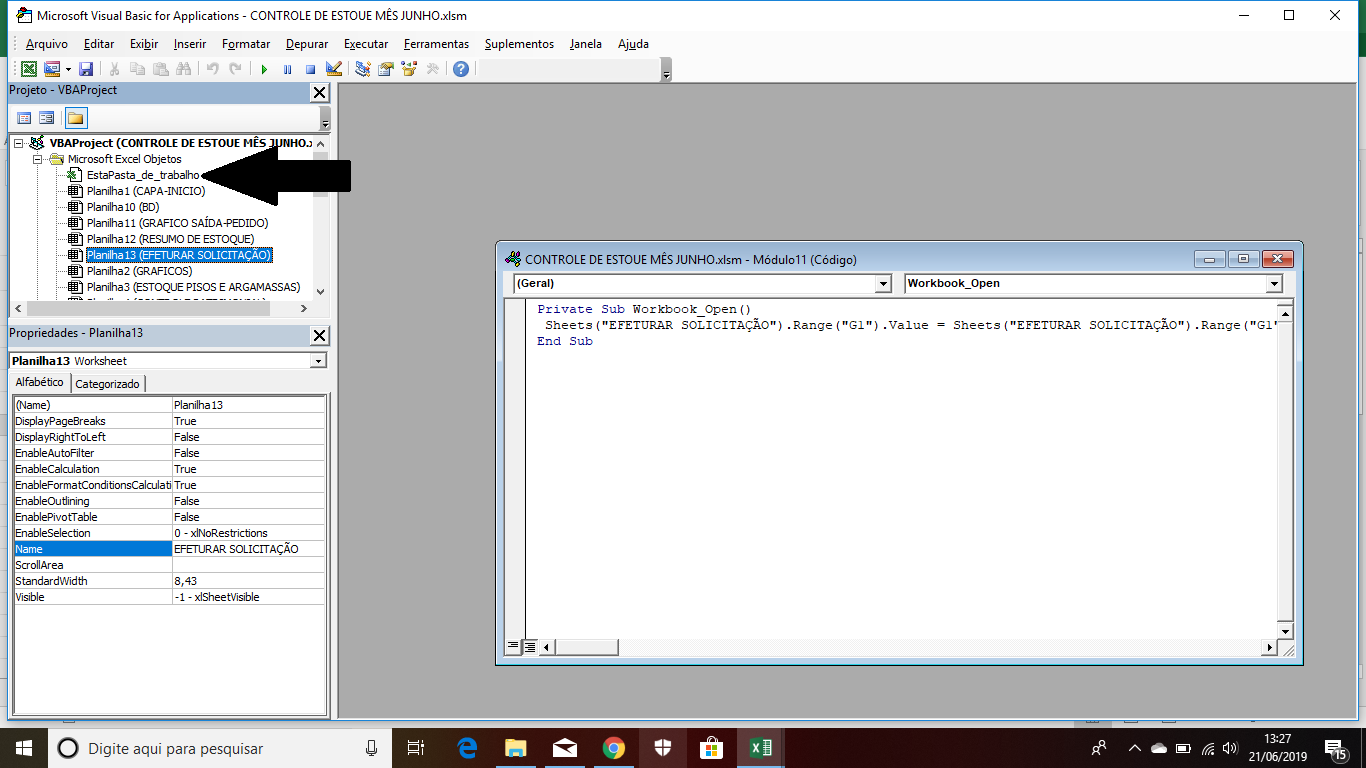Open the Exibir menu
The width and height of the screenshot is (1366, 768).
pos(144,44)
